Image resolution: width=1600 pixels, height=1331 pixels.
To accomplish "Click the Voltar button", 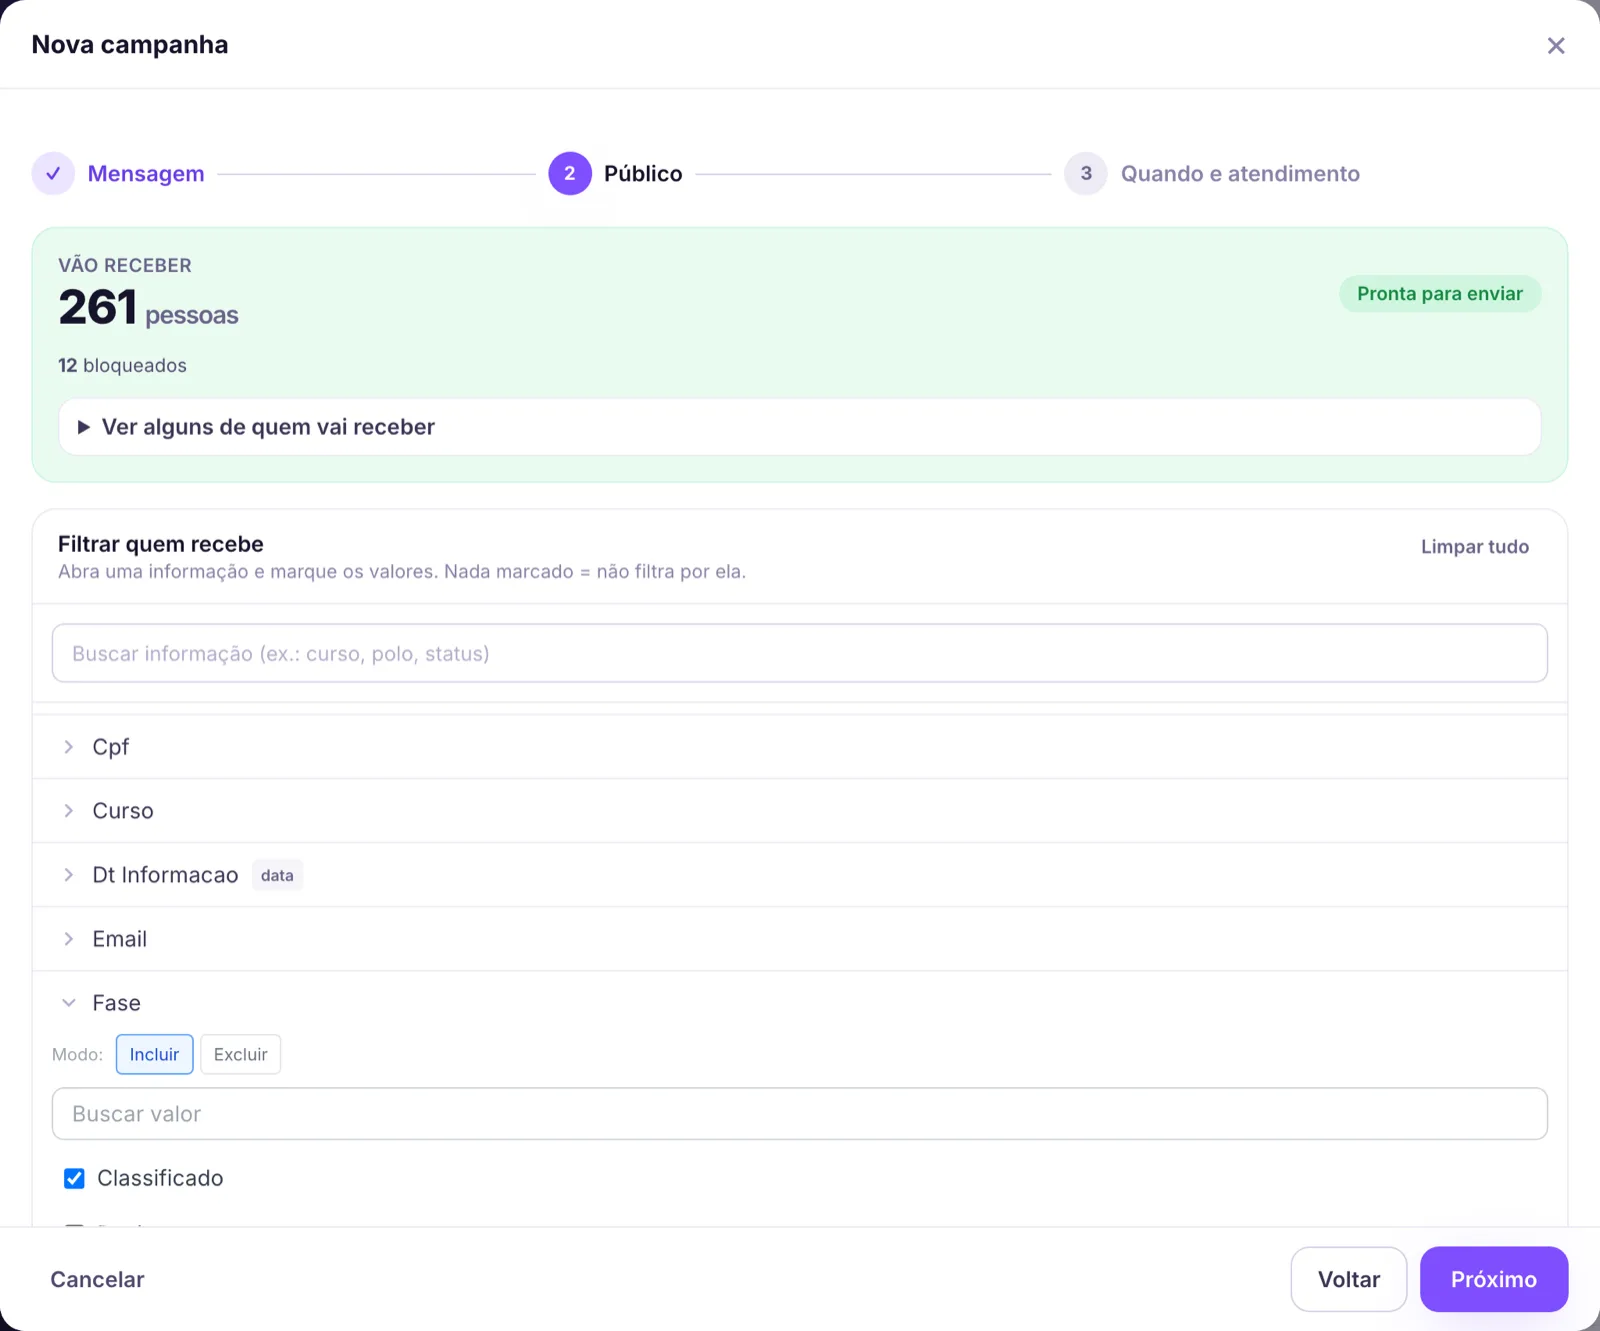I will (x=1348, y=1279).
